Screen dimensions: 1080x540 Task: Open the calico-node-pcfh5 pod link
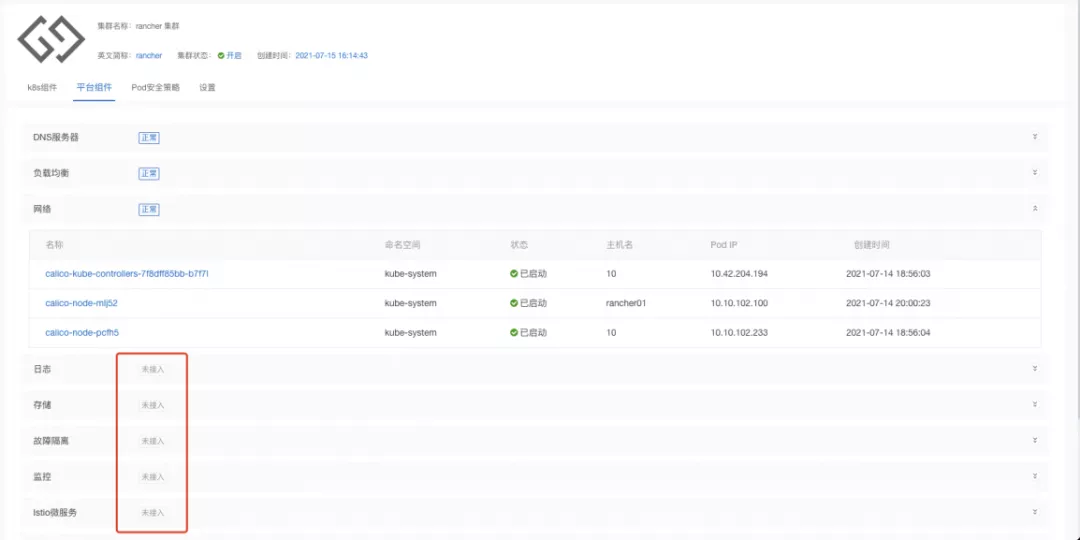[x=82, y=333]
